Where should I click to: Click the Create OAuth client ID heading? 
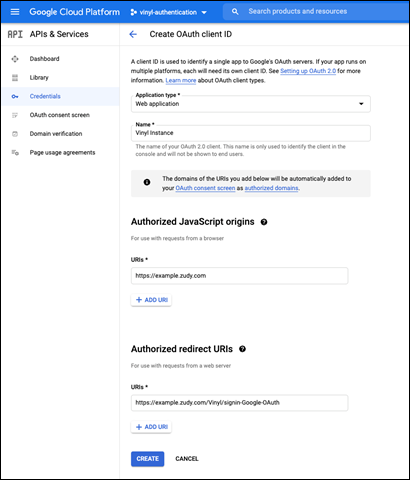click(x=191, y=34)
